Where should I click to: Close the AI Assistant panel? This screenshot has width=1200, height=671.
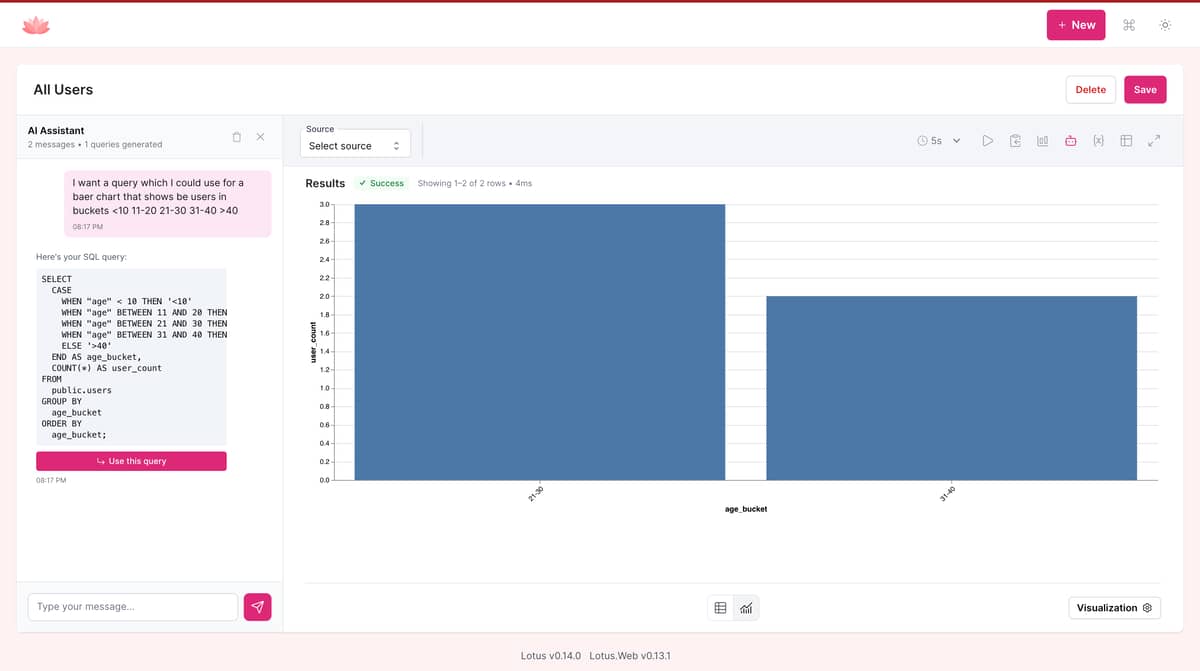click(260, 137)
